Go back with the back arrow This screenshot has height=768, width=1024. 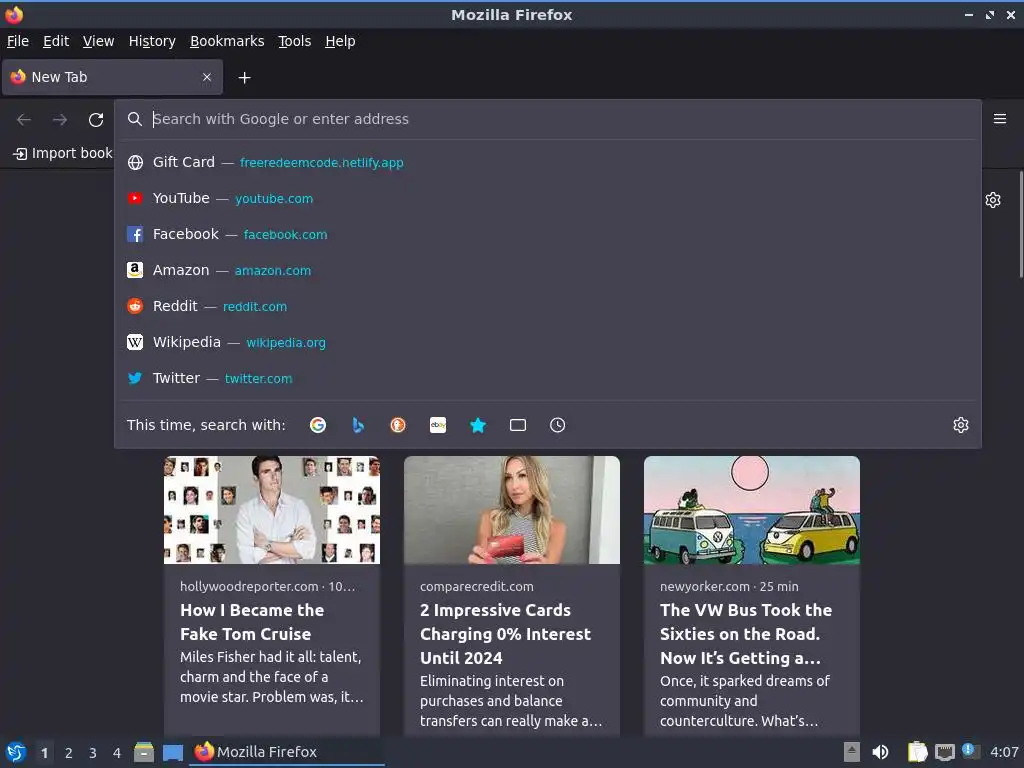24,120
